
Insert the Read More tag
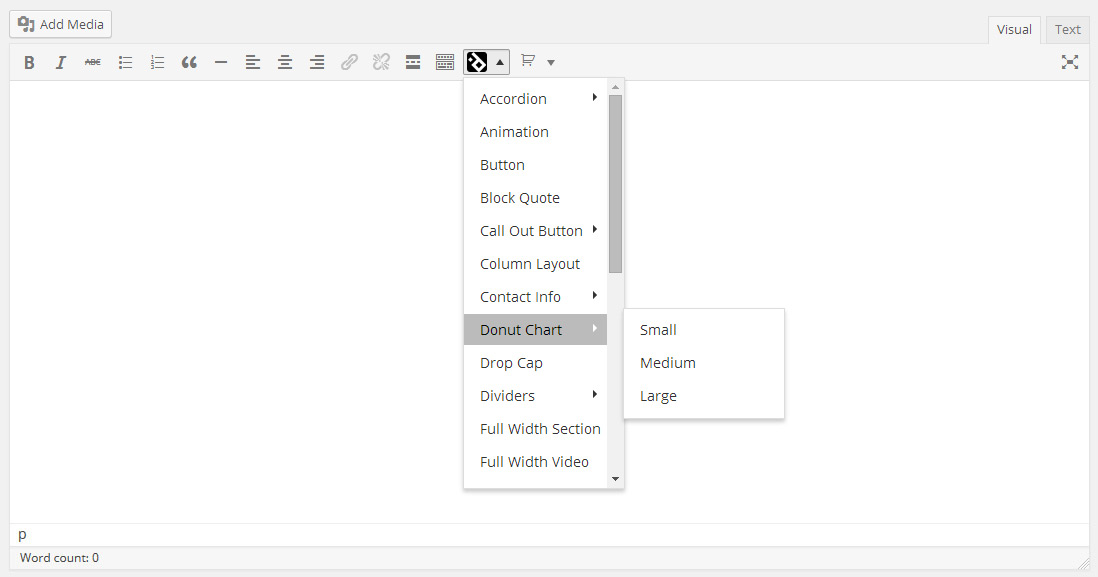[x=413, y=62]
